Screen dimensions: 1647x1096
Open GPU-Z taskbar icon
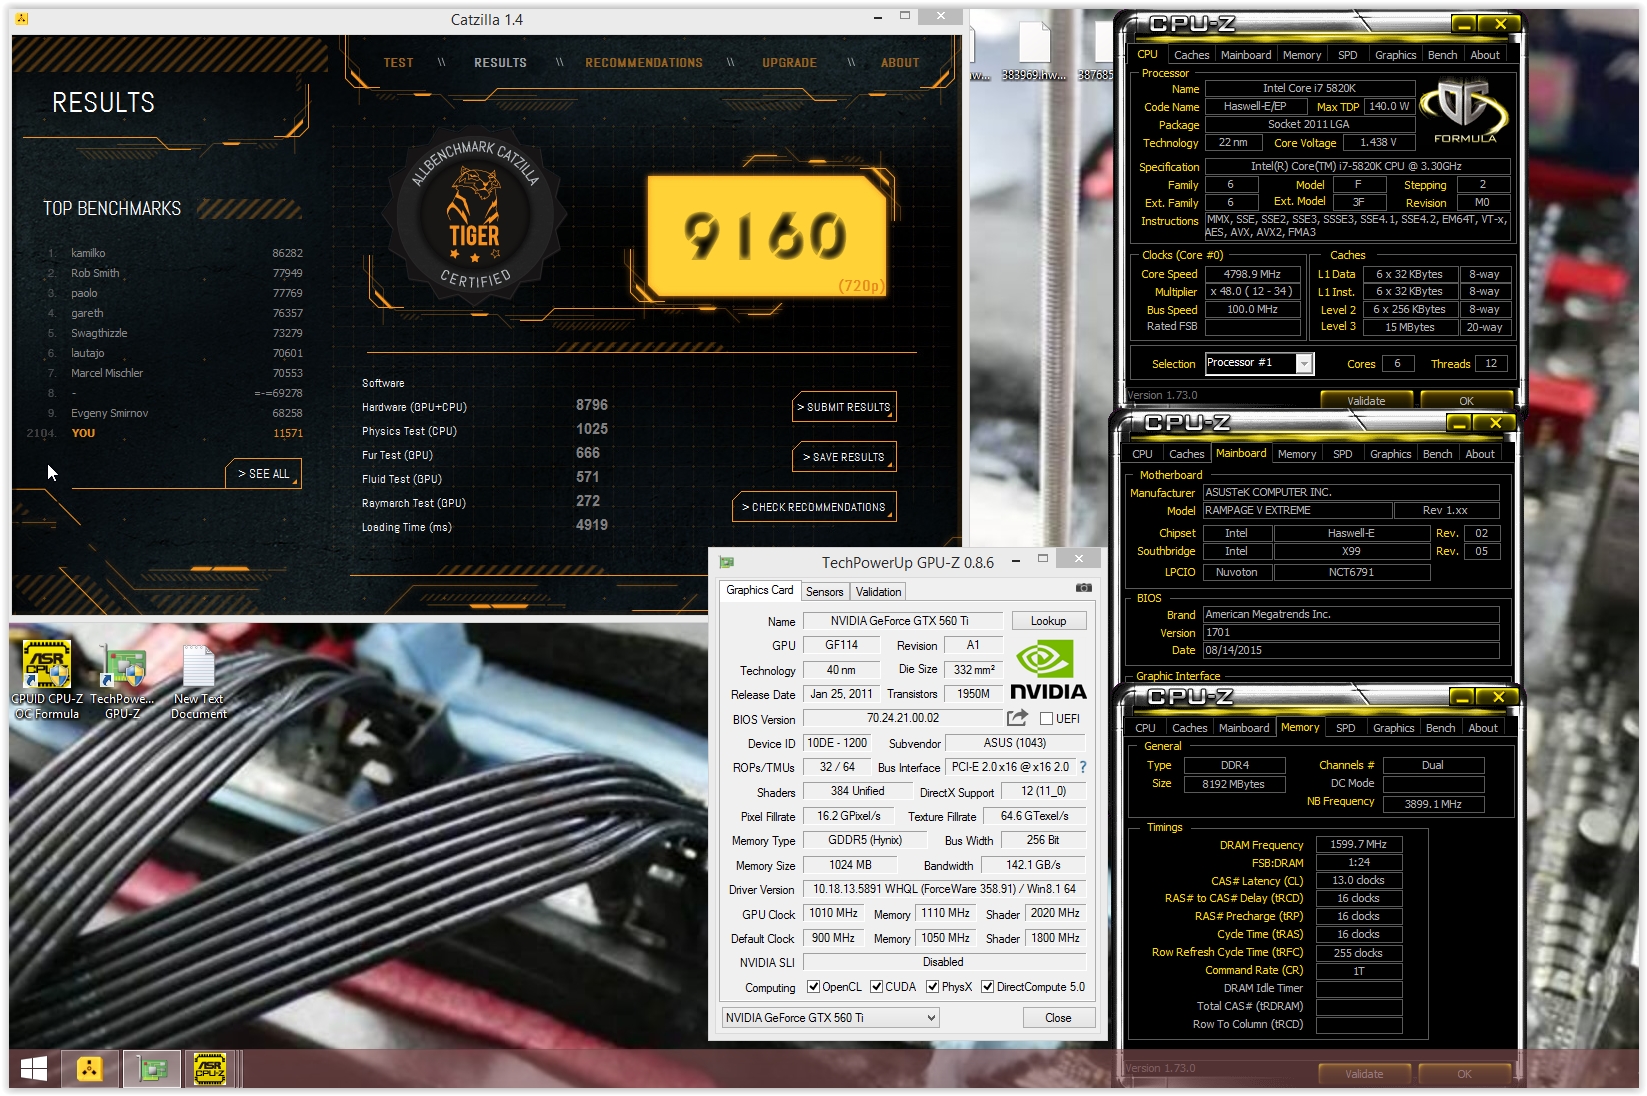(x=151, y=1069)
